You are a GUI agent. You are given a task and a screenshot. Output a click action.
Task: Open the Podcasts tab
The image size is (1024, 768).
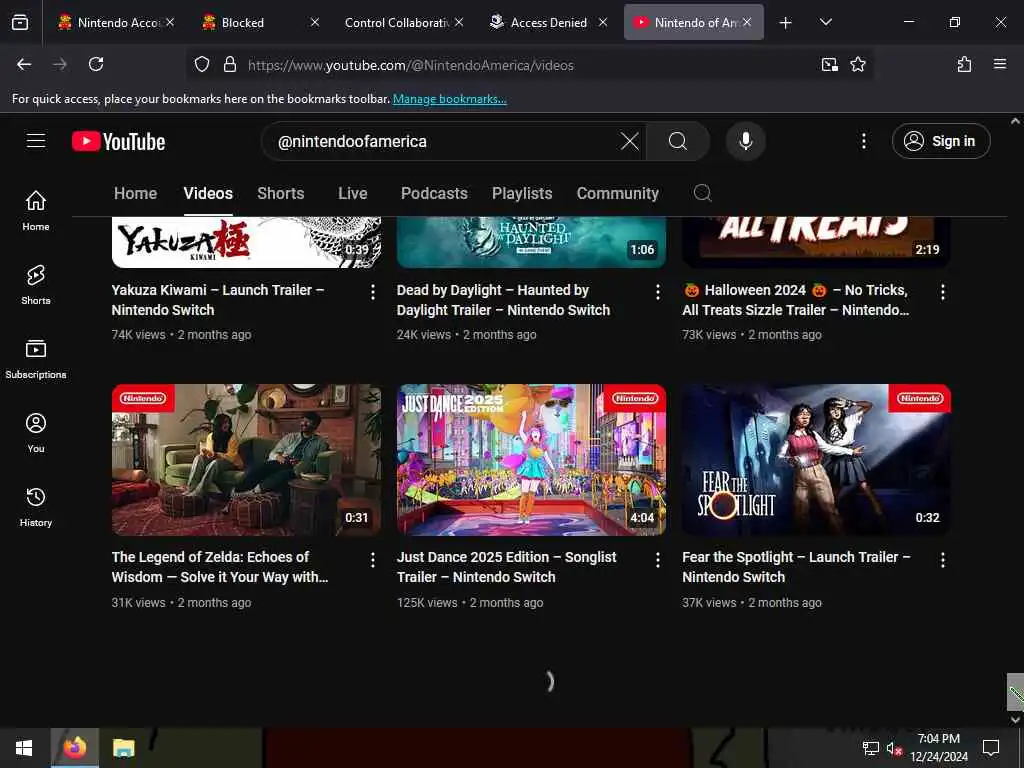tap(434, 193)
